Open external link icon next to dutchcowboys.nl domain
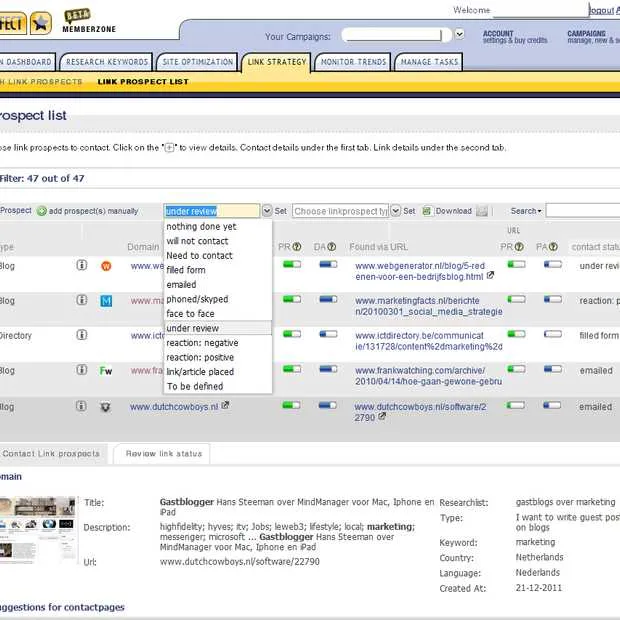The width and height of the screenshot is (620, 620). (225, 405)
